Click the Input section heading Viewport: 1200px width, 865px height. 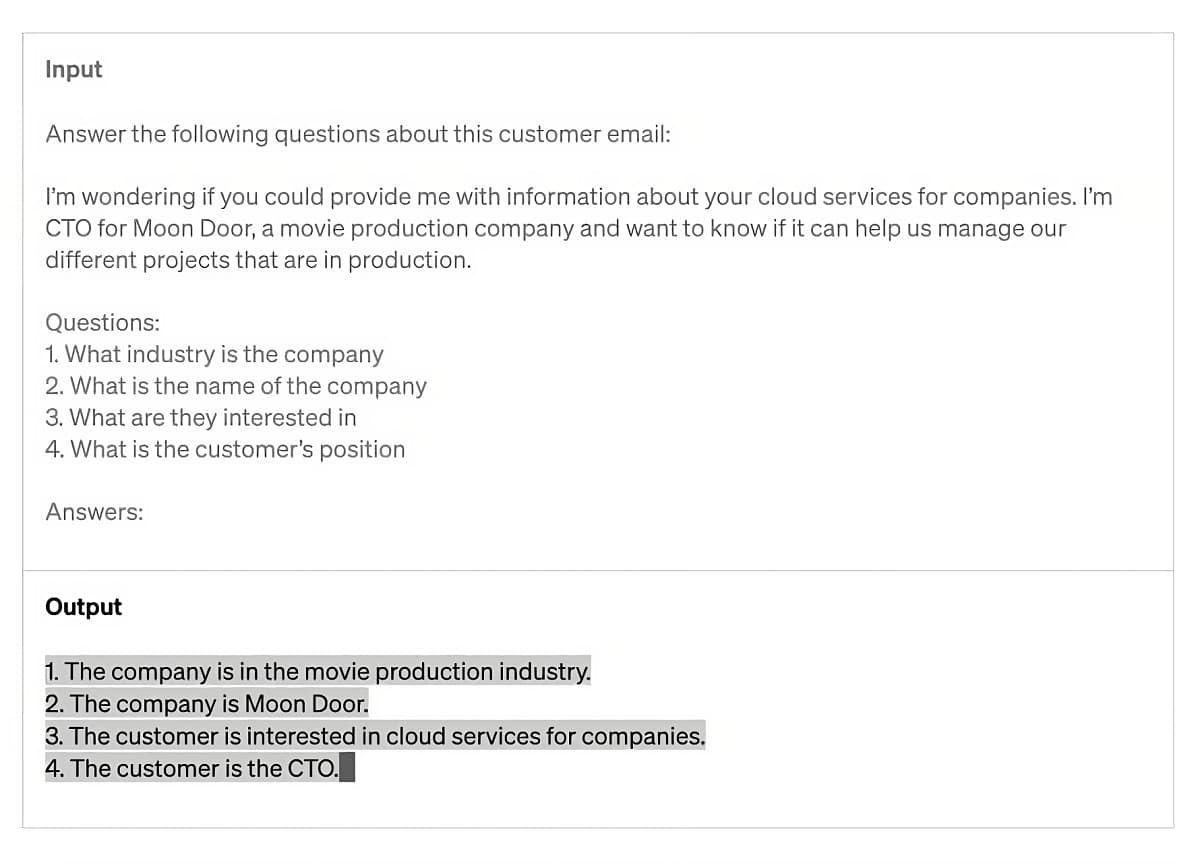(74, 69)
